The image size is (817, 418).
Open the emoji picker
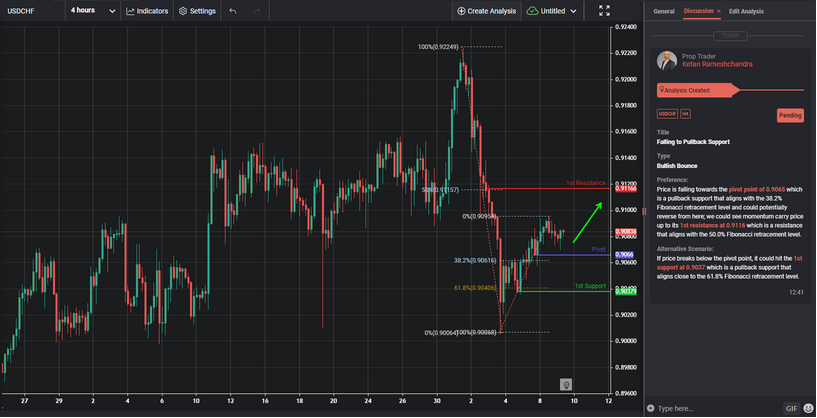808,408
